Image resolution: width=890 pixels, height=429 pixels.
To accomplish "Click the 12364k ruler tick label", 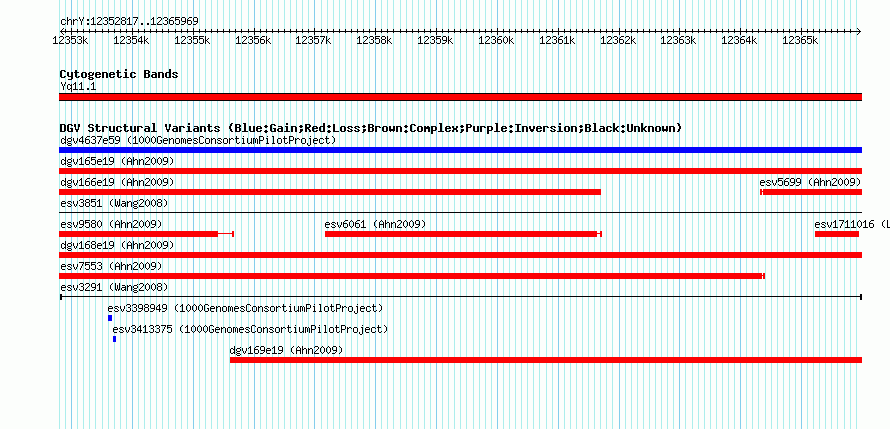I will pos(739,40).
